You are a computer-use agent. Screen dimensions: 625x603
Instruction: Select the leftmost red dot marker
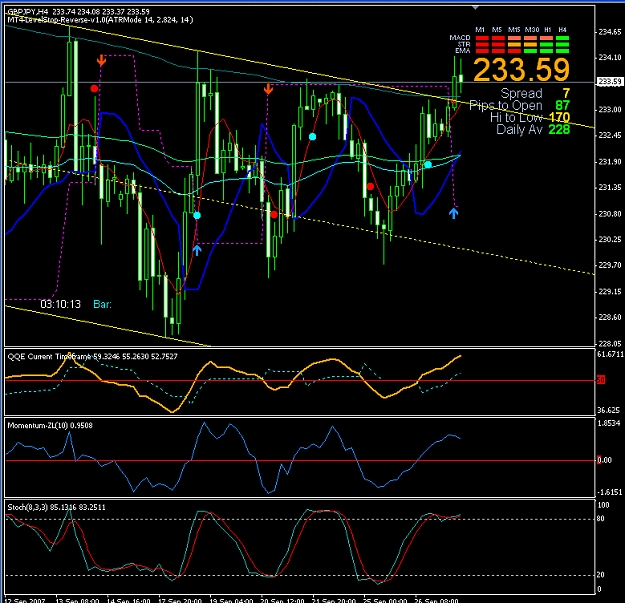pyautogui.click(x=94, y=88)
